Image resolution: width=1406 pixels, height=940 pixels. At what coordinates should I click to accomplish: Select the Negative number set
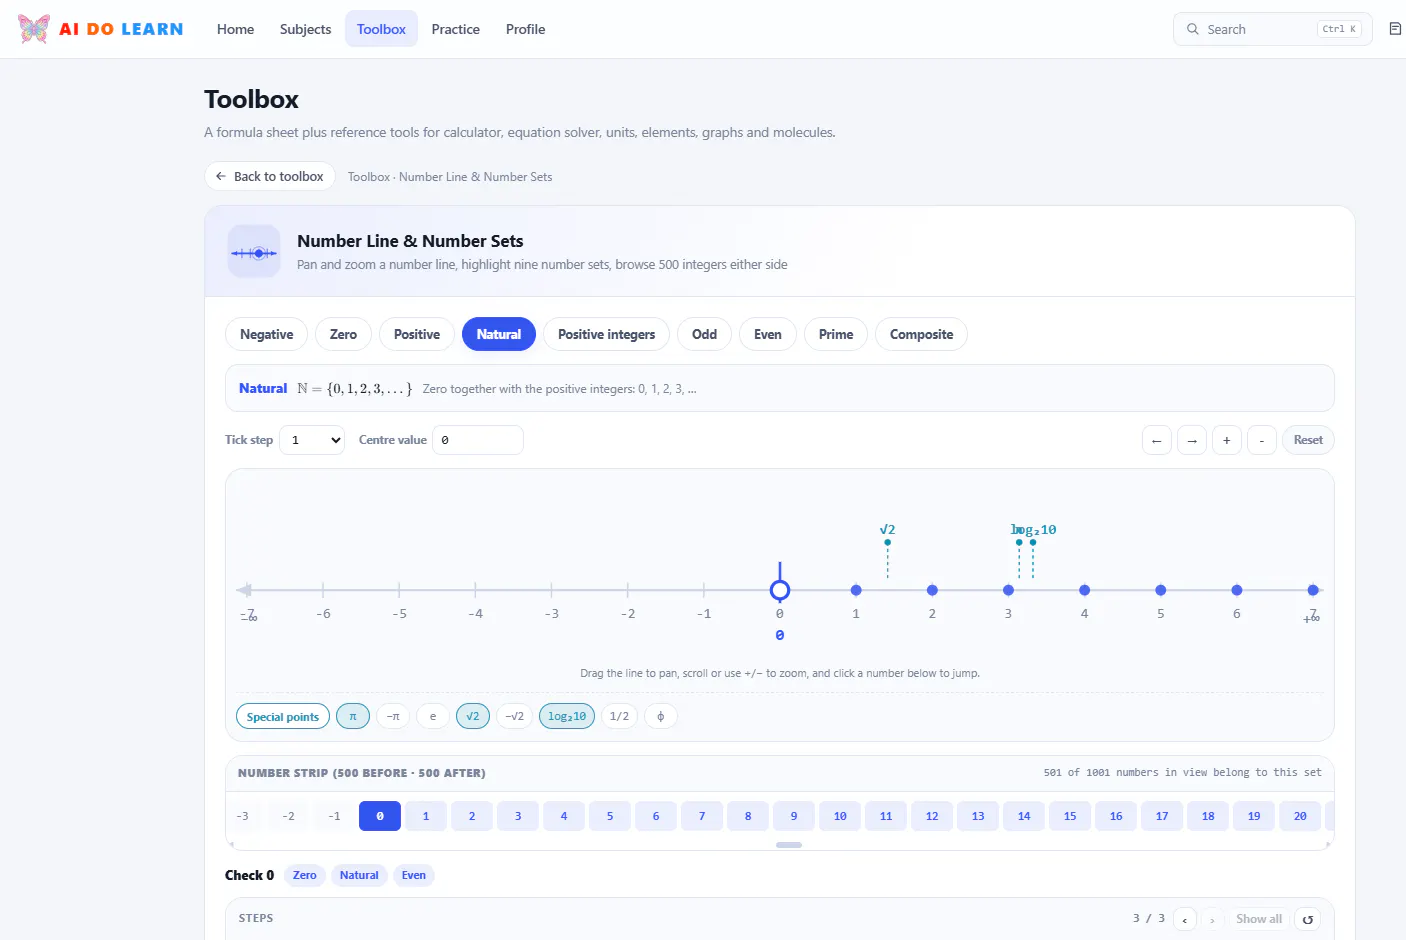coord(267,334)
